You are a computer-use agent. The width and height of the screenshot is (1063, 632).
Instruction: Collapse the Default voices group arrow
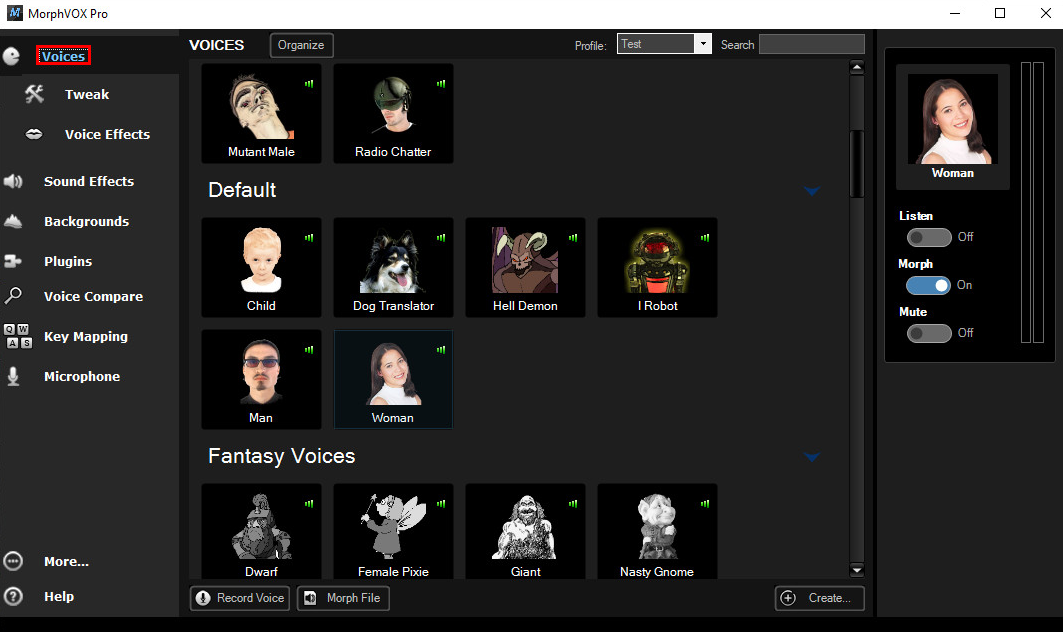[811, 191]
